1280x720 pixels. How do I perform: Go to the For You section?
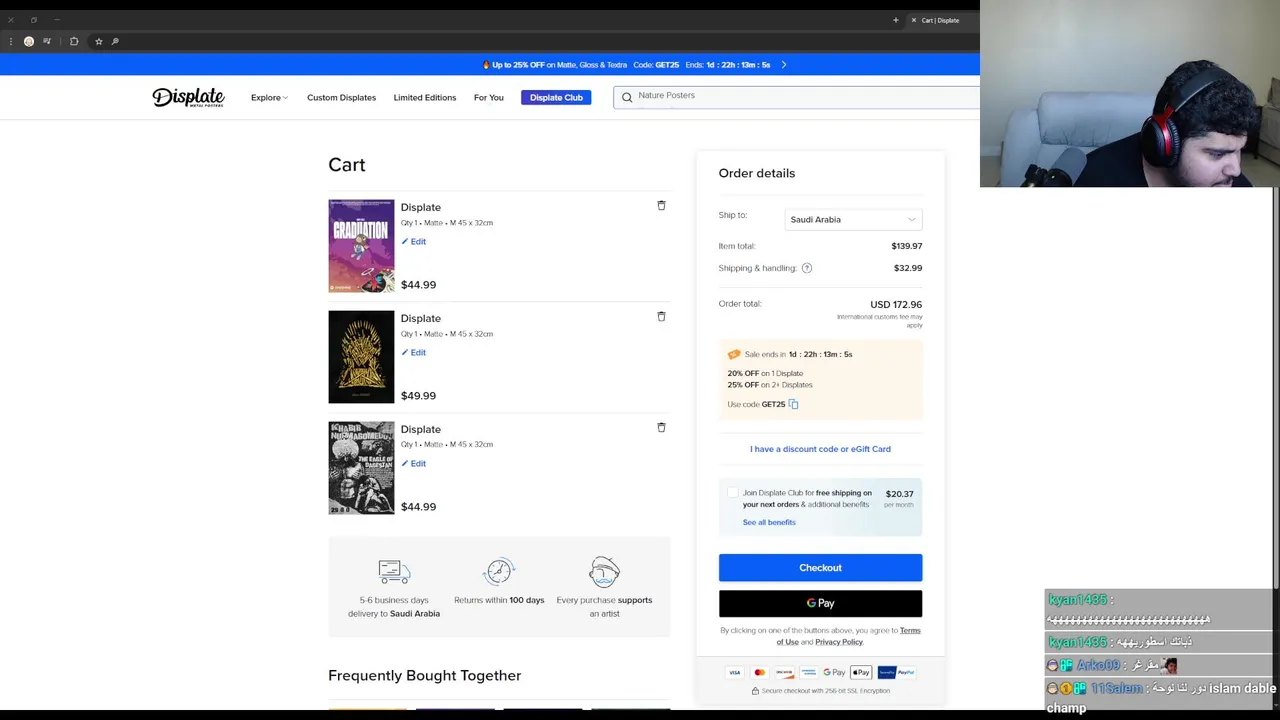coord(488,97)
